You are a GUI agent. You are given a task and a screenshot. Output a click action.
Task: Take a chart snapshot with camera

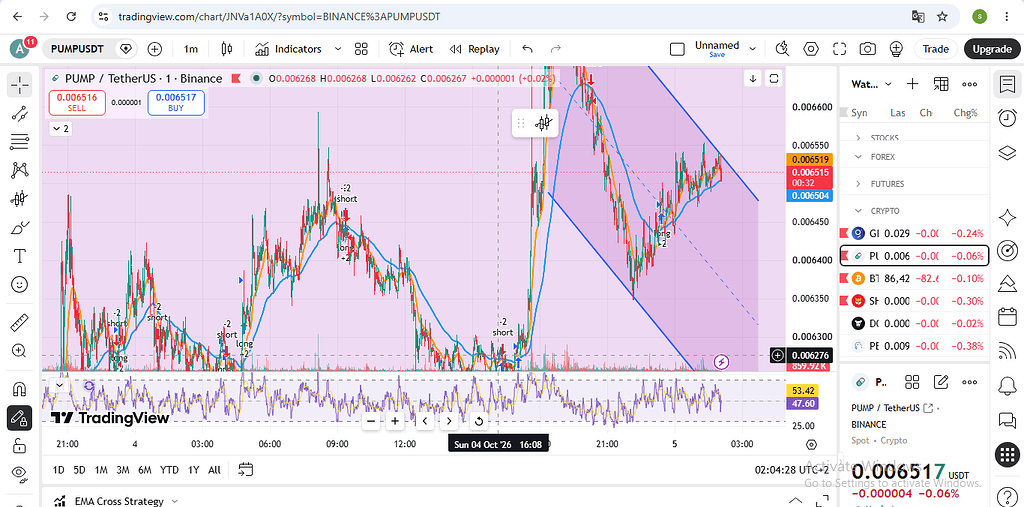click(867, 49)
